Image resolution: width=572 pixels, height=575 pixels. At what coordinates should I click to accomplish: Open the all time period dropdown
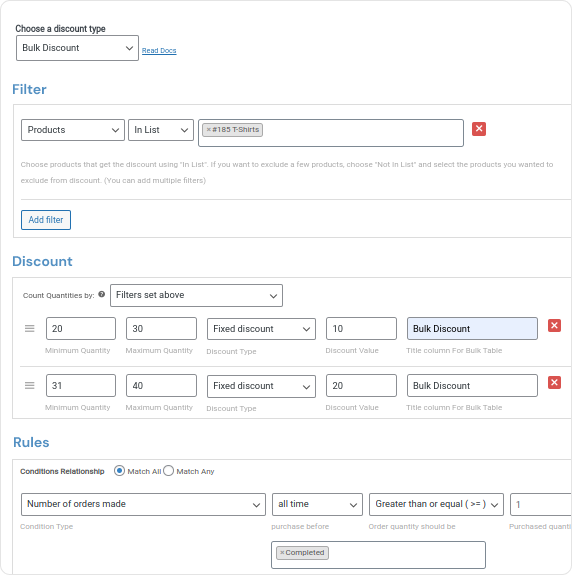click(x=318, y=505)
